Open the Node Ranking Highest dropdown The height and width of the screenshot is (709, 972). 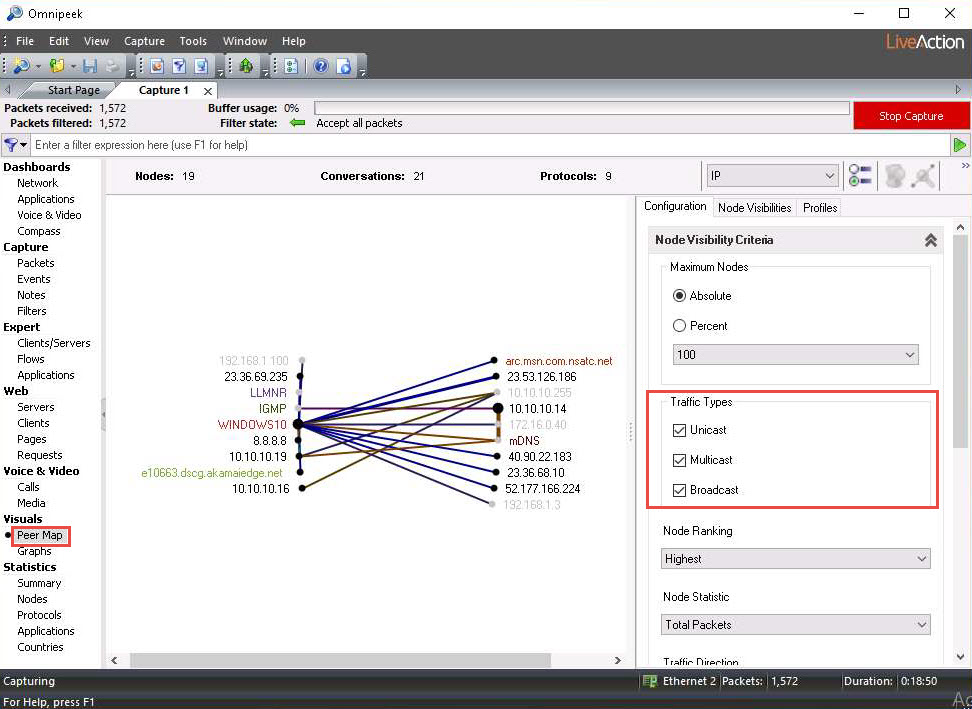795,558
